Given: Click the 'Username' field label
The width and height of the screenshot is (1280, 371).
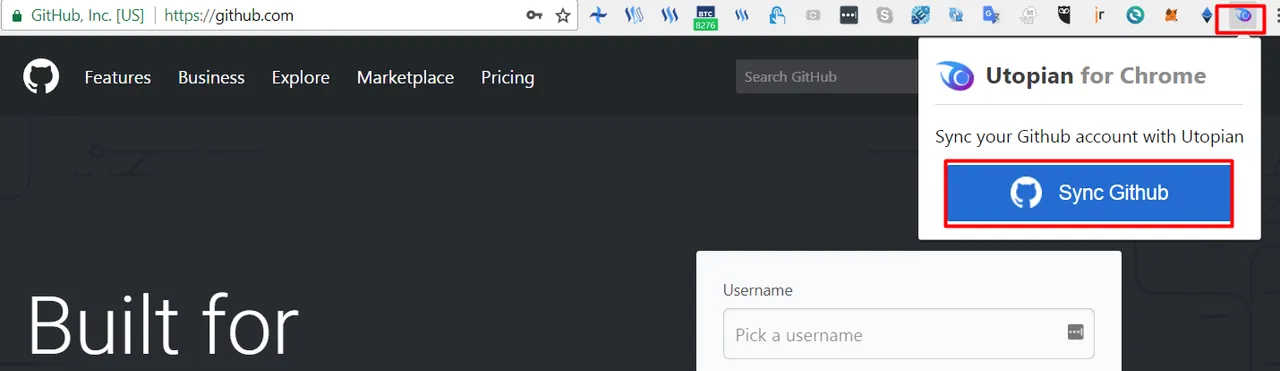Looking at the screenshot, I should pos(758,290).
